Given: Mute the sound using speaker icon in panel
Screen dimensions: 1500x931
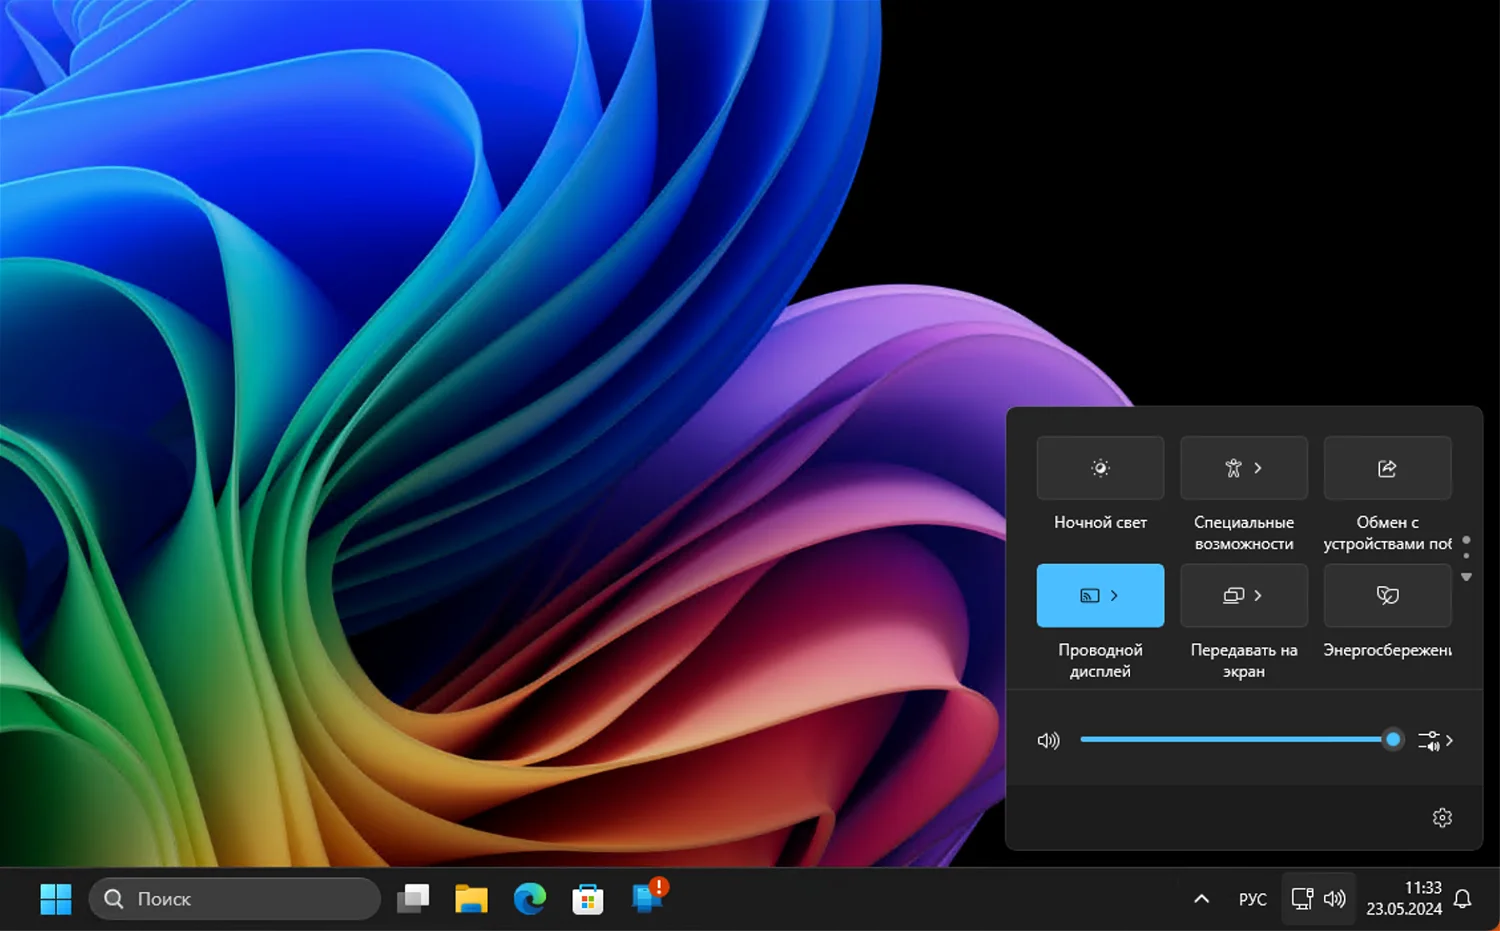Looking at the screenshot, I should pos(1048,741).
